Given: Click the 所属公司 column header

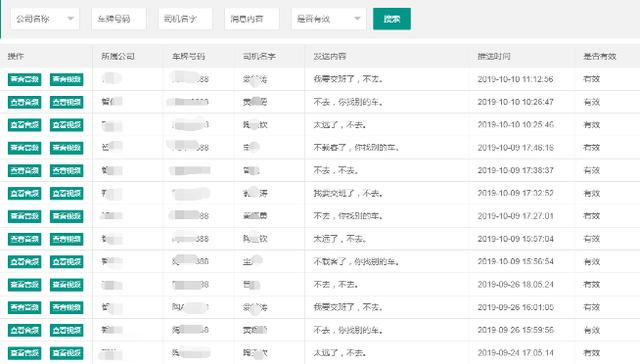Looking at the screenshot, I should pos(118,56).
